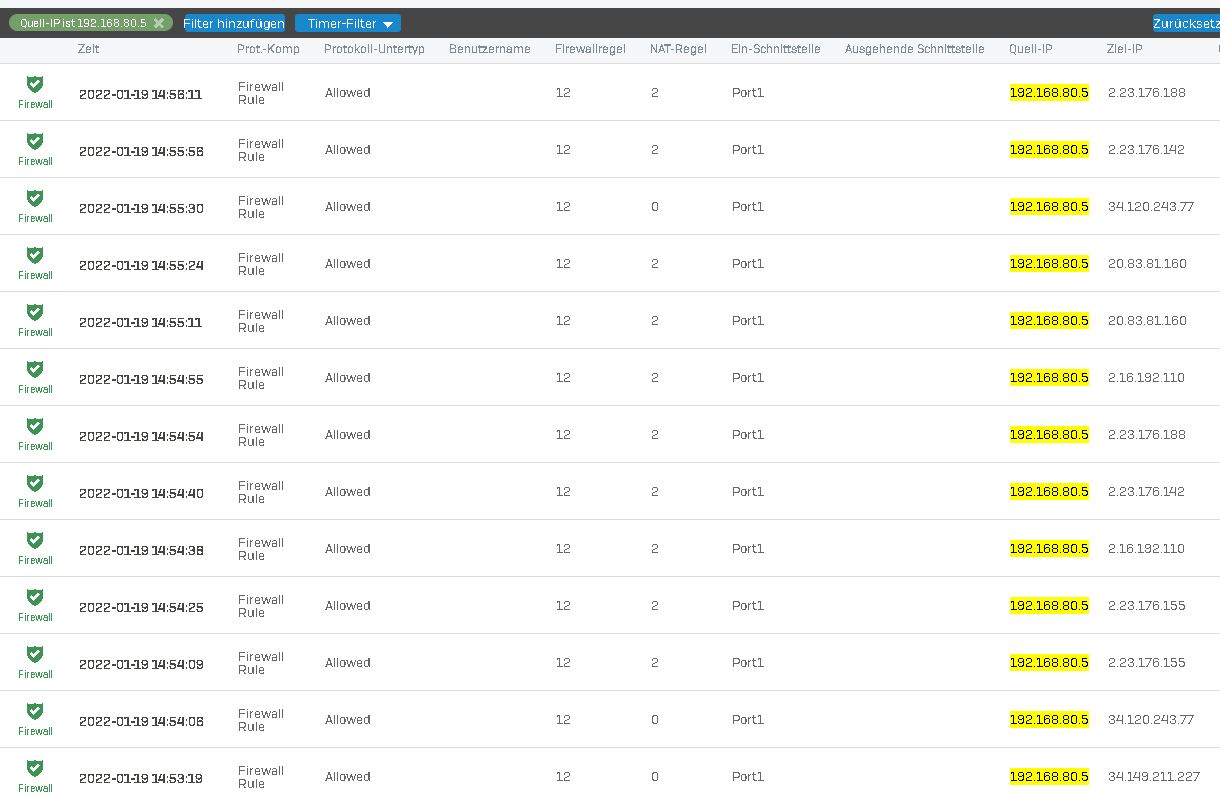Open the Timer-Filter dropdown
The height and width of the screenshot is (798, 1220).
[348, 23]
